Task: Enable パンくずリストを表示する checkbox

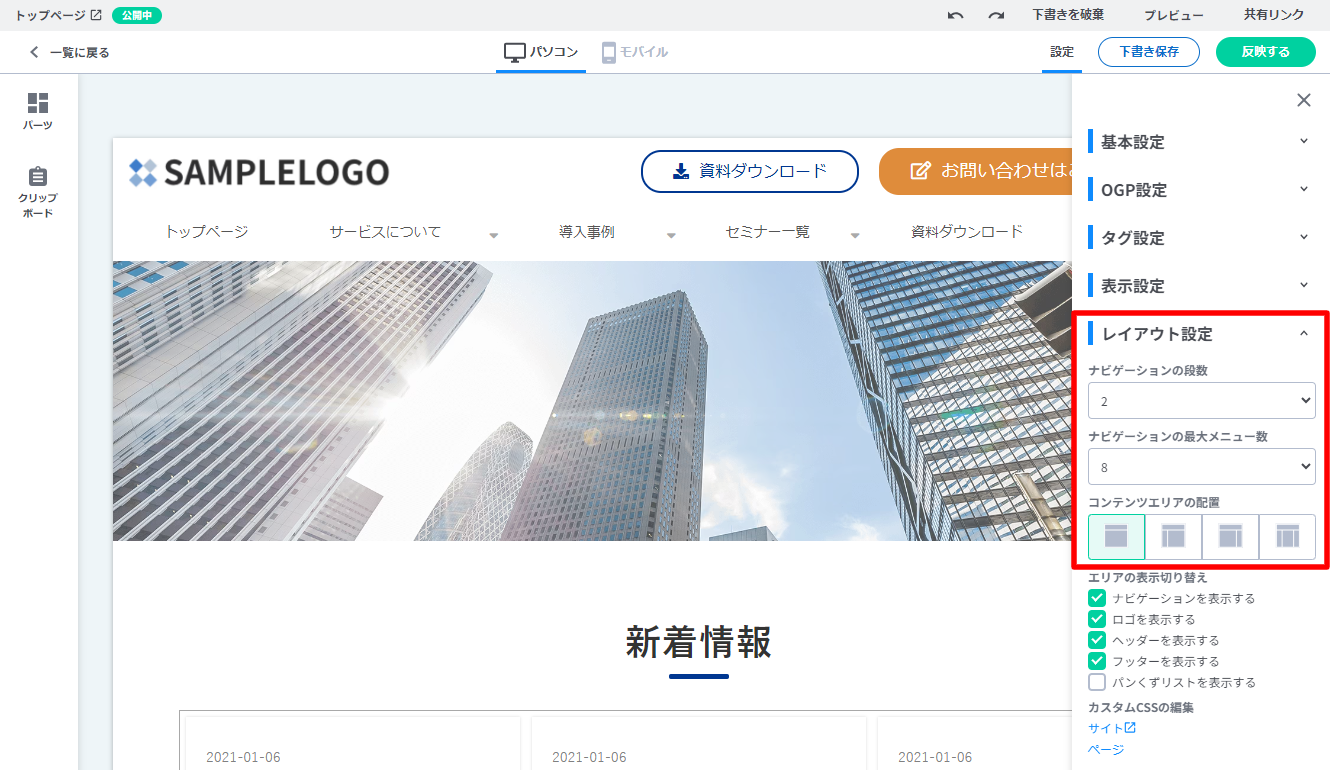Action: click(x=1097, y=682)
